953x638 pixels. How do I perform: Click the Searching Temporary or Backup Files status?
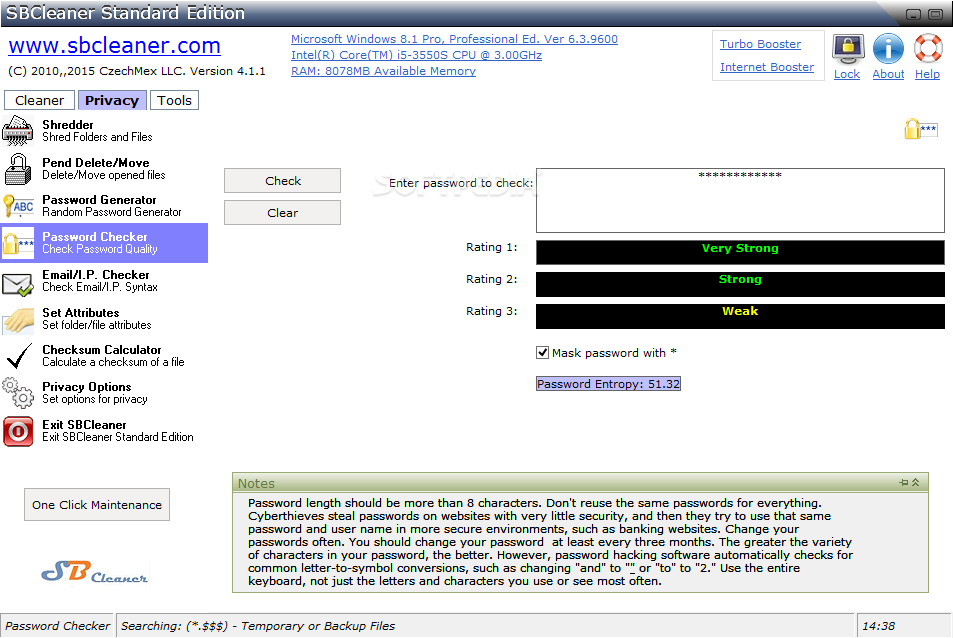[x=258, y=626]
